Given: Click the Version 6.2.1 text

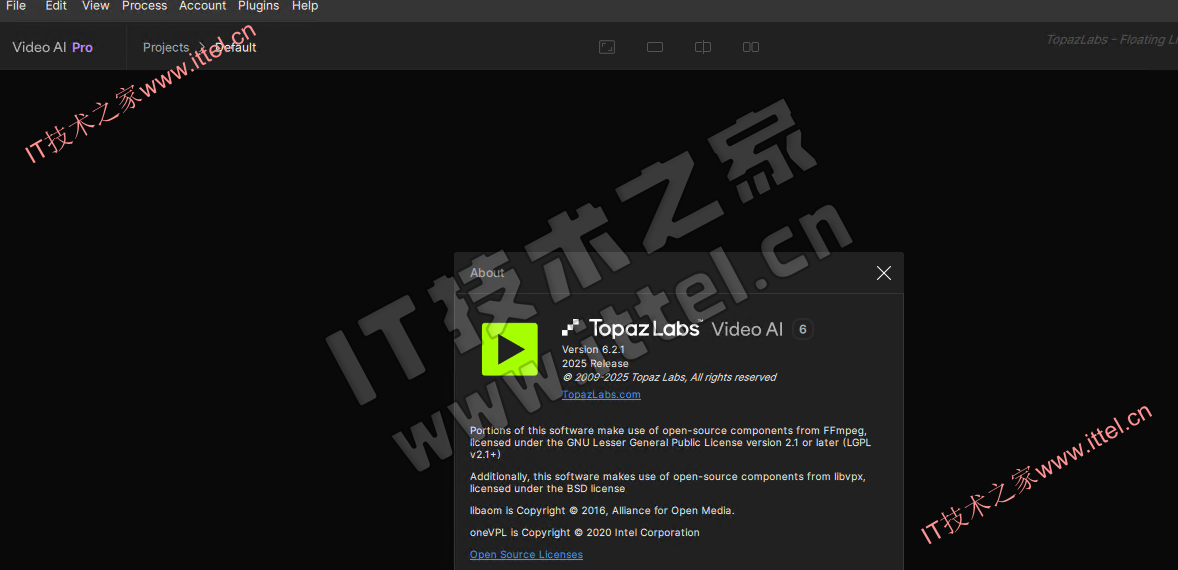Looking at the screenshot, I should [594, 350].
